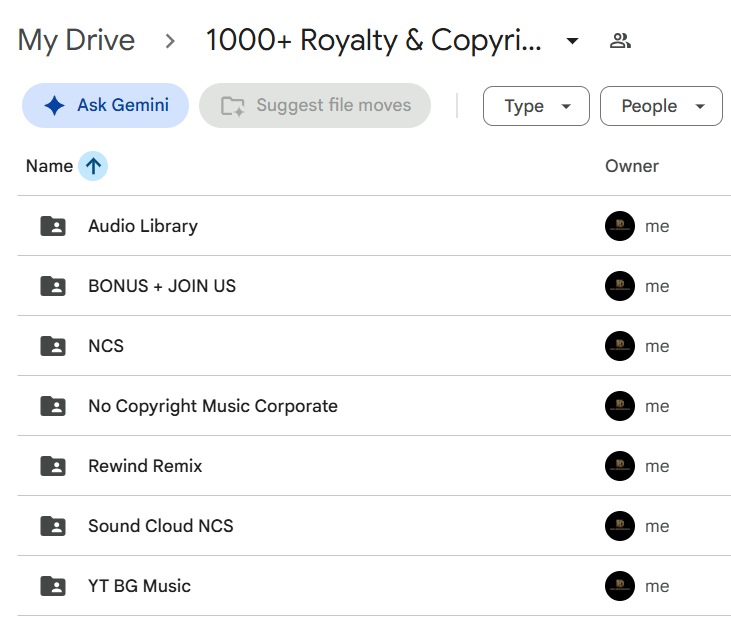Screen dimensions: 731x633
Task: Click 'me' owner text in NCS row
Action: pos(657,346)
